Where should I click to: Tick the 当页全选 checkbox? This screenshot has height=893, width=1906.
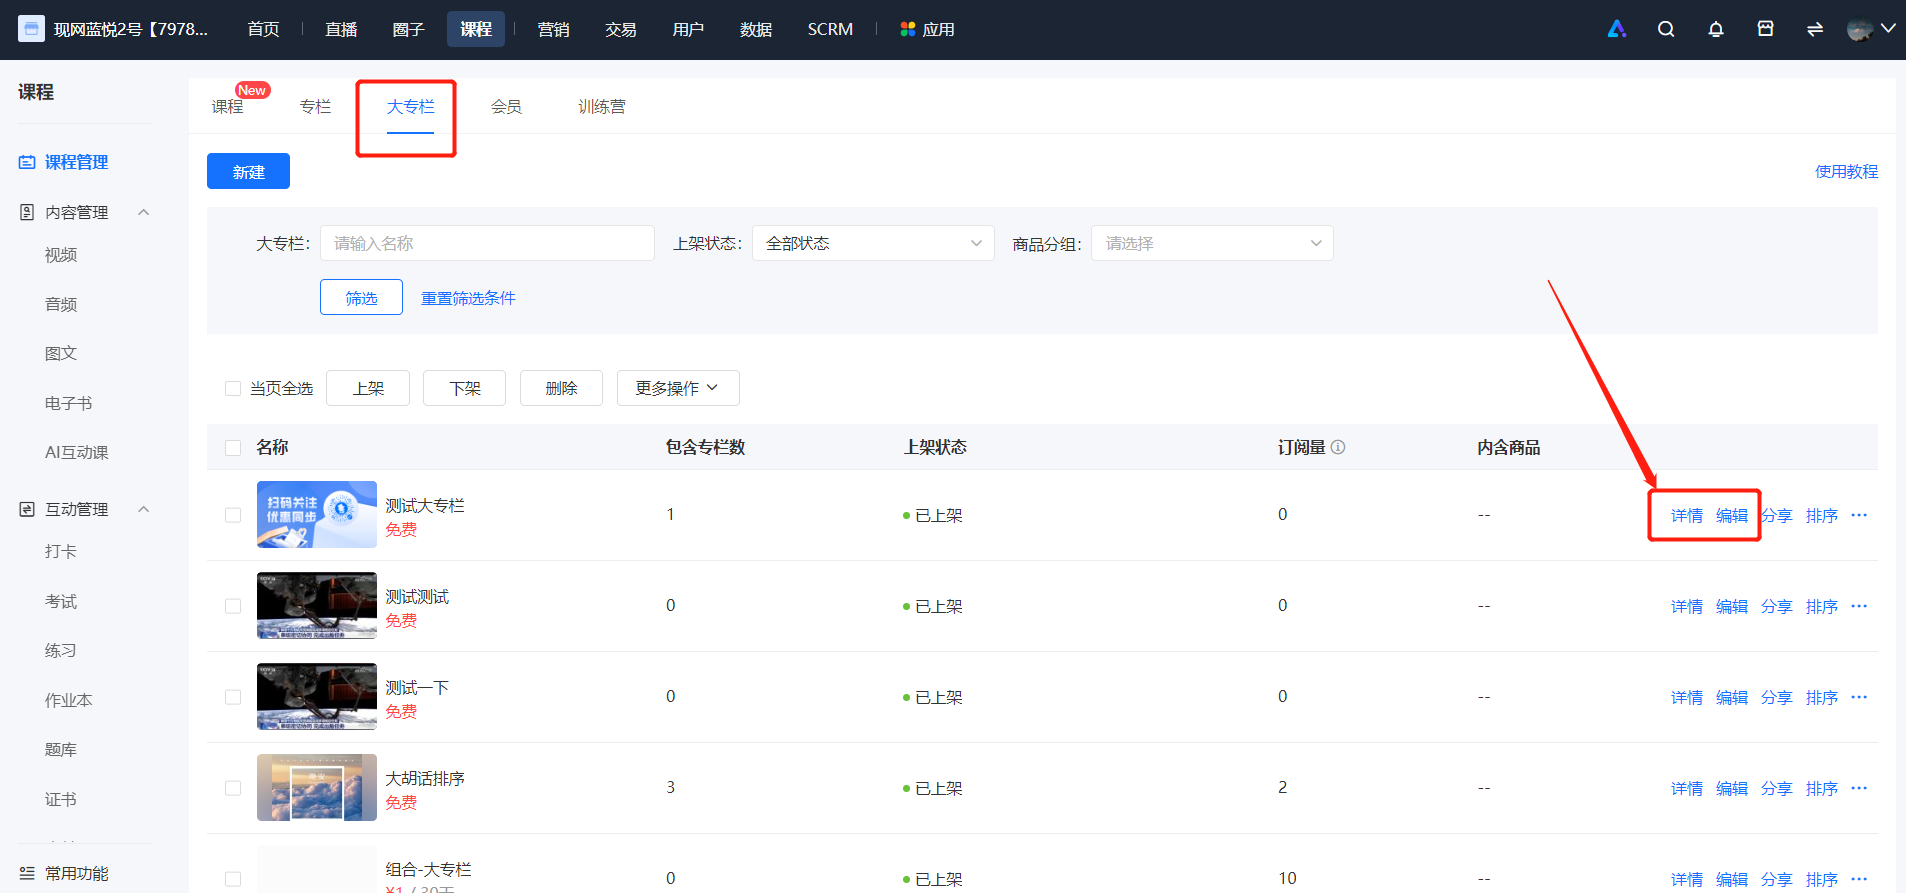point(233,388)
